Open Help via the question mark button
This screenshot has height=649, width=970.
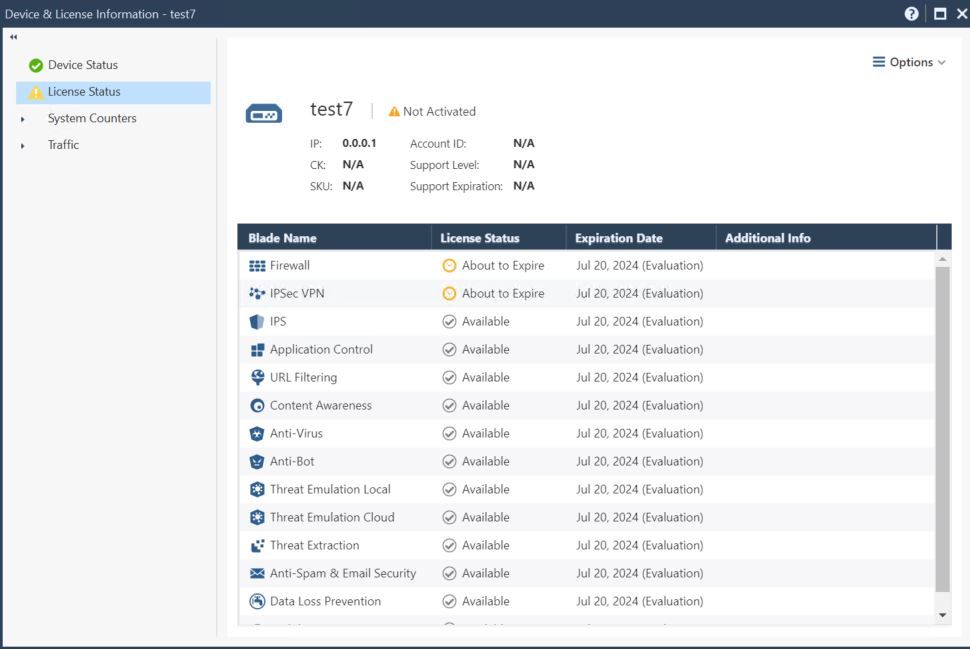909,13
